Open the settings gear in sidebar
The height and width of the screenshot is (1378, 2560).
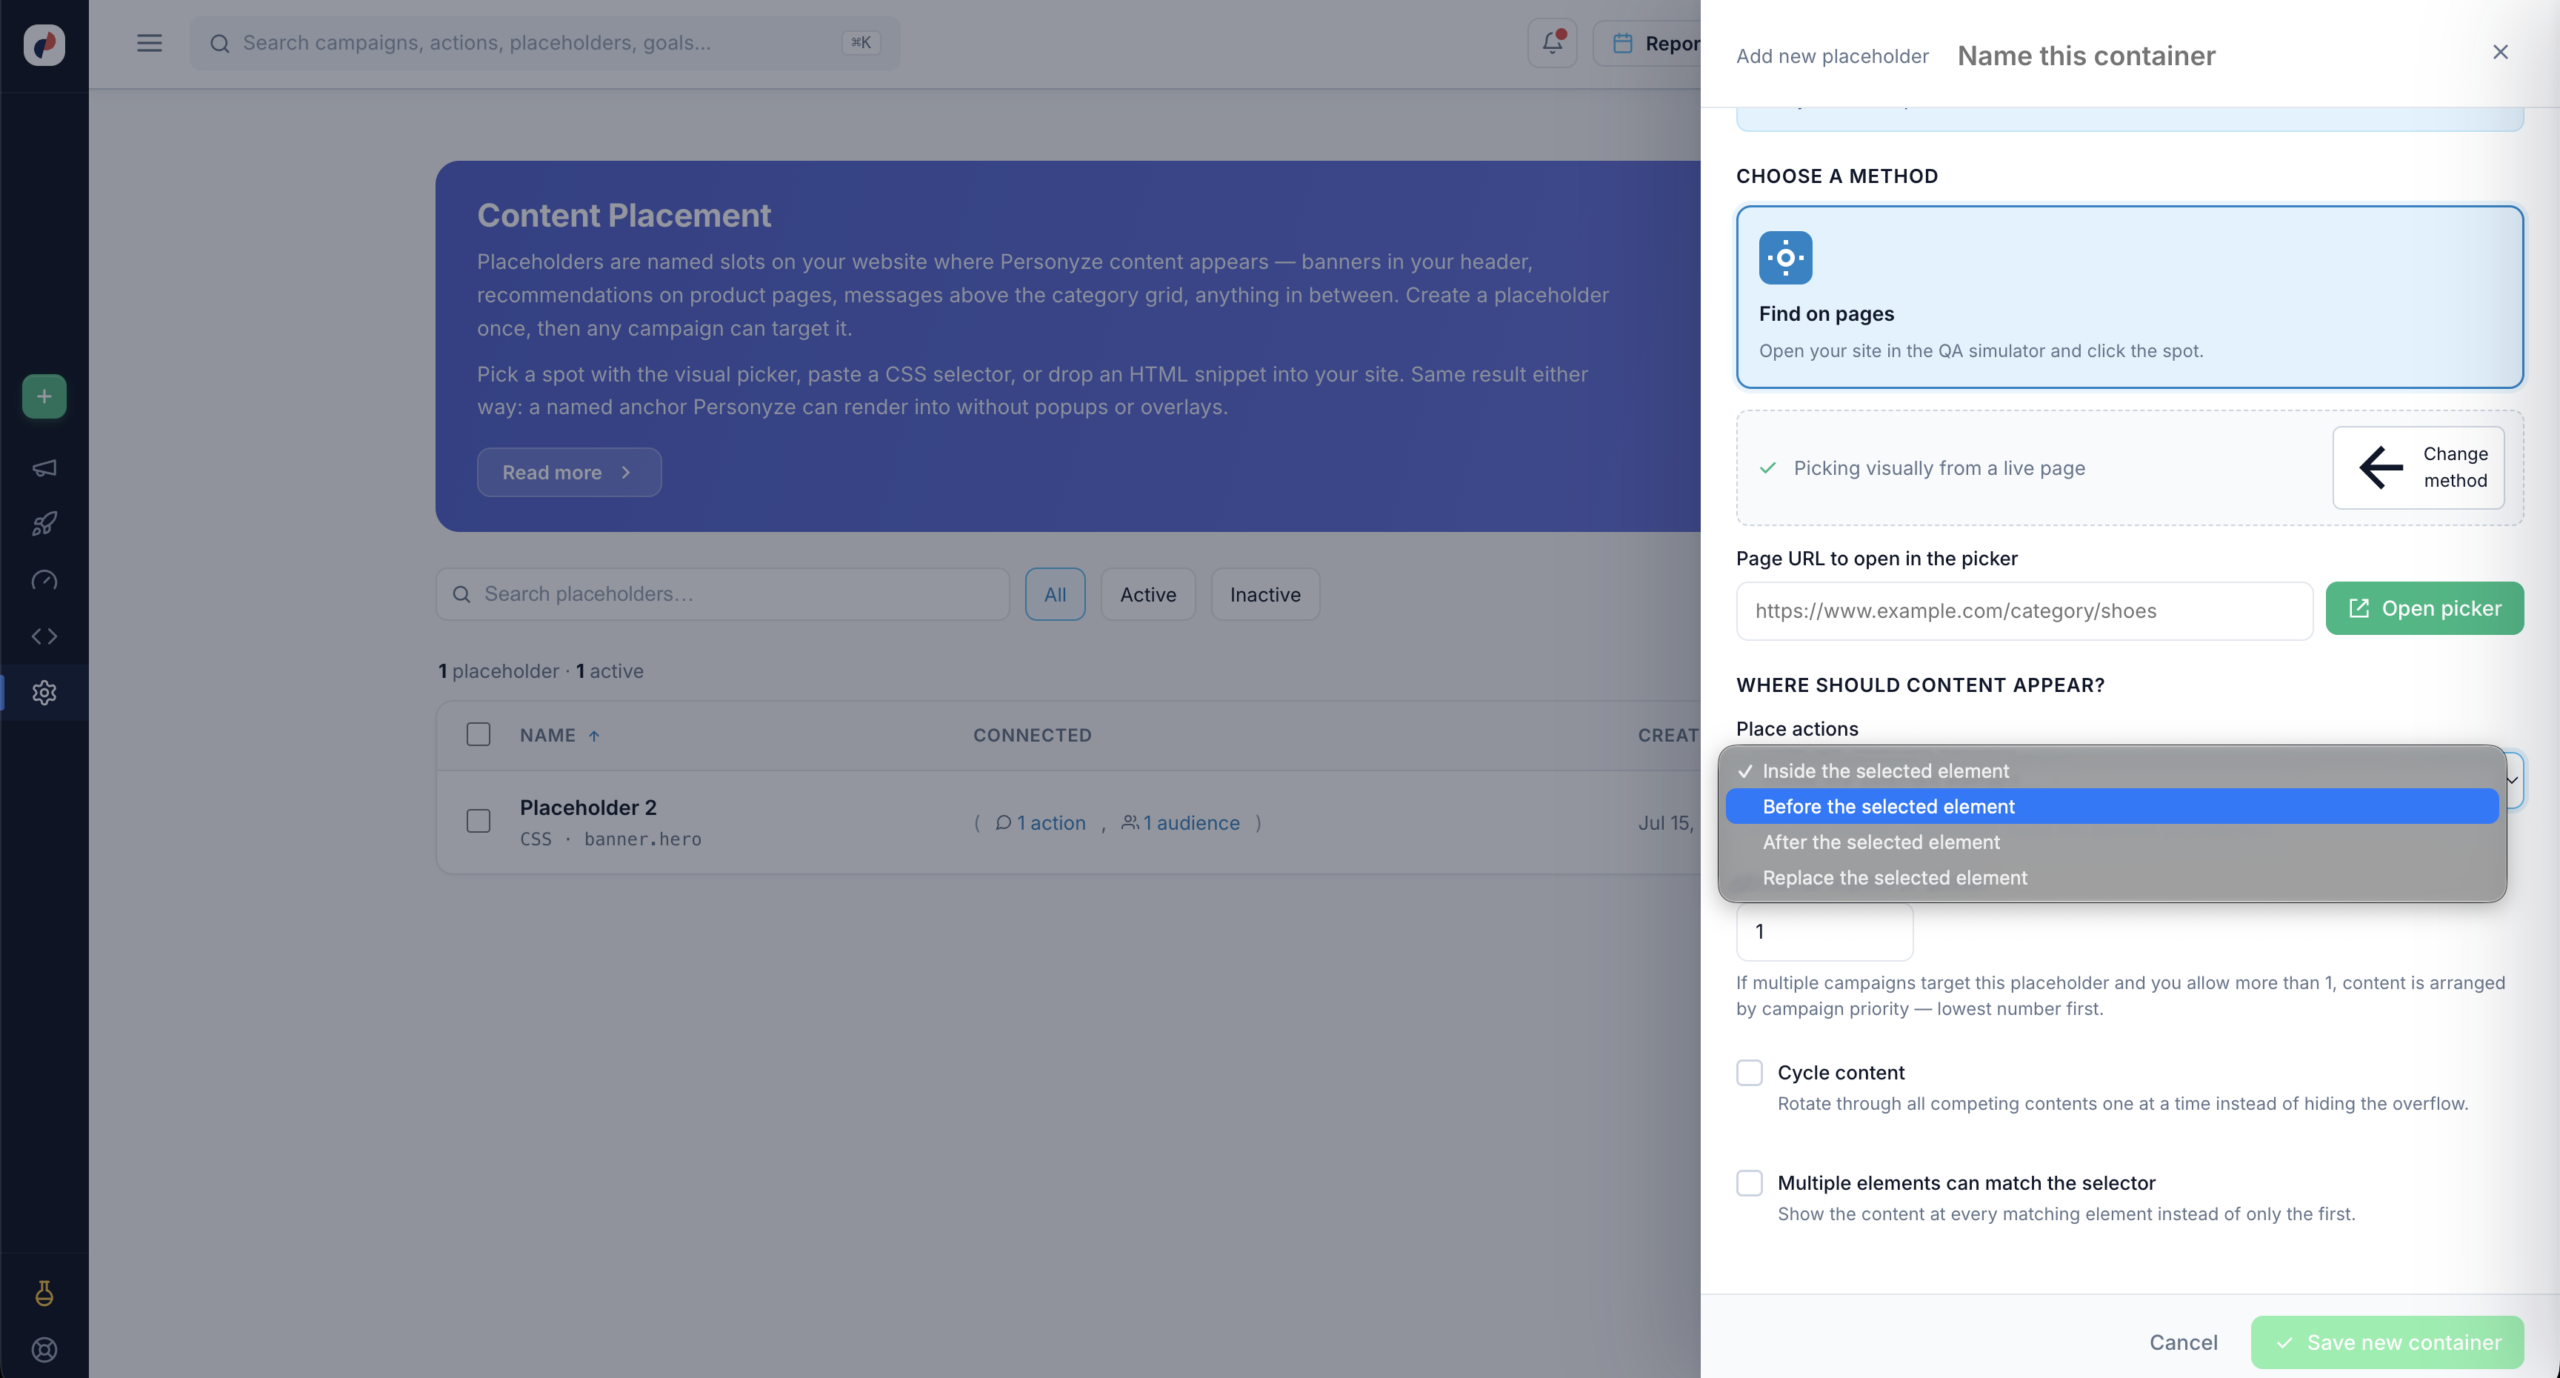44,692
